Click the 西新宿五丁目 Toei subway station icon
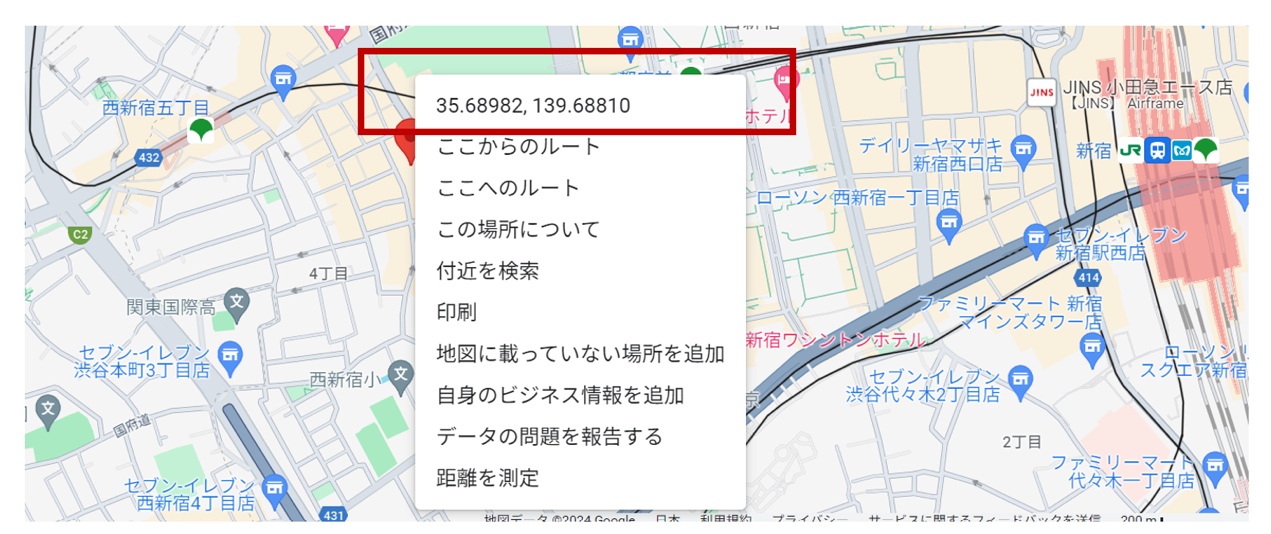The height and width of the screenshot is (534, 1271). coord(200,130)
